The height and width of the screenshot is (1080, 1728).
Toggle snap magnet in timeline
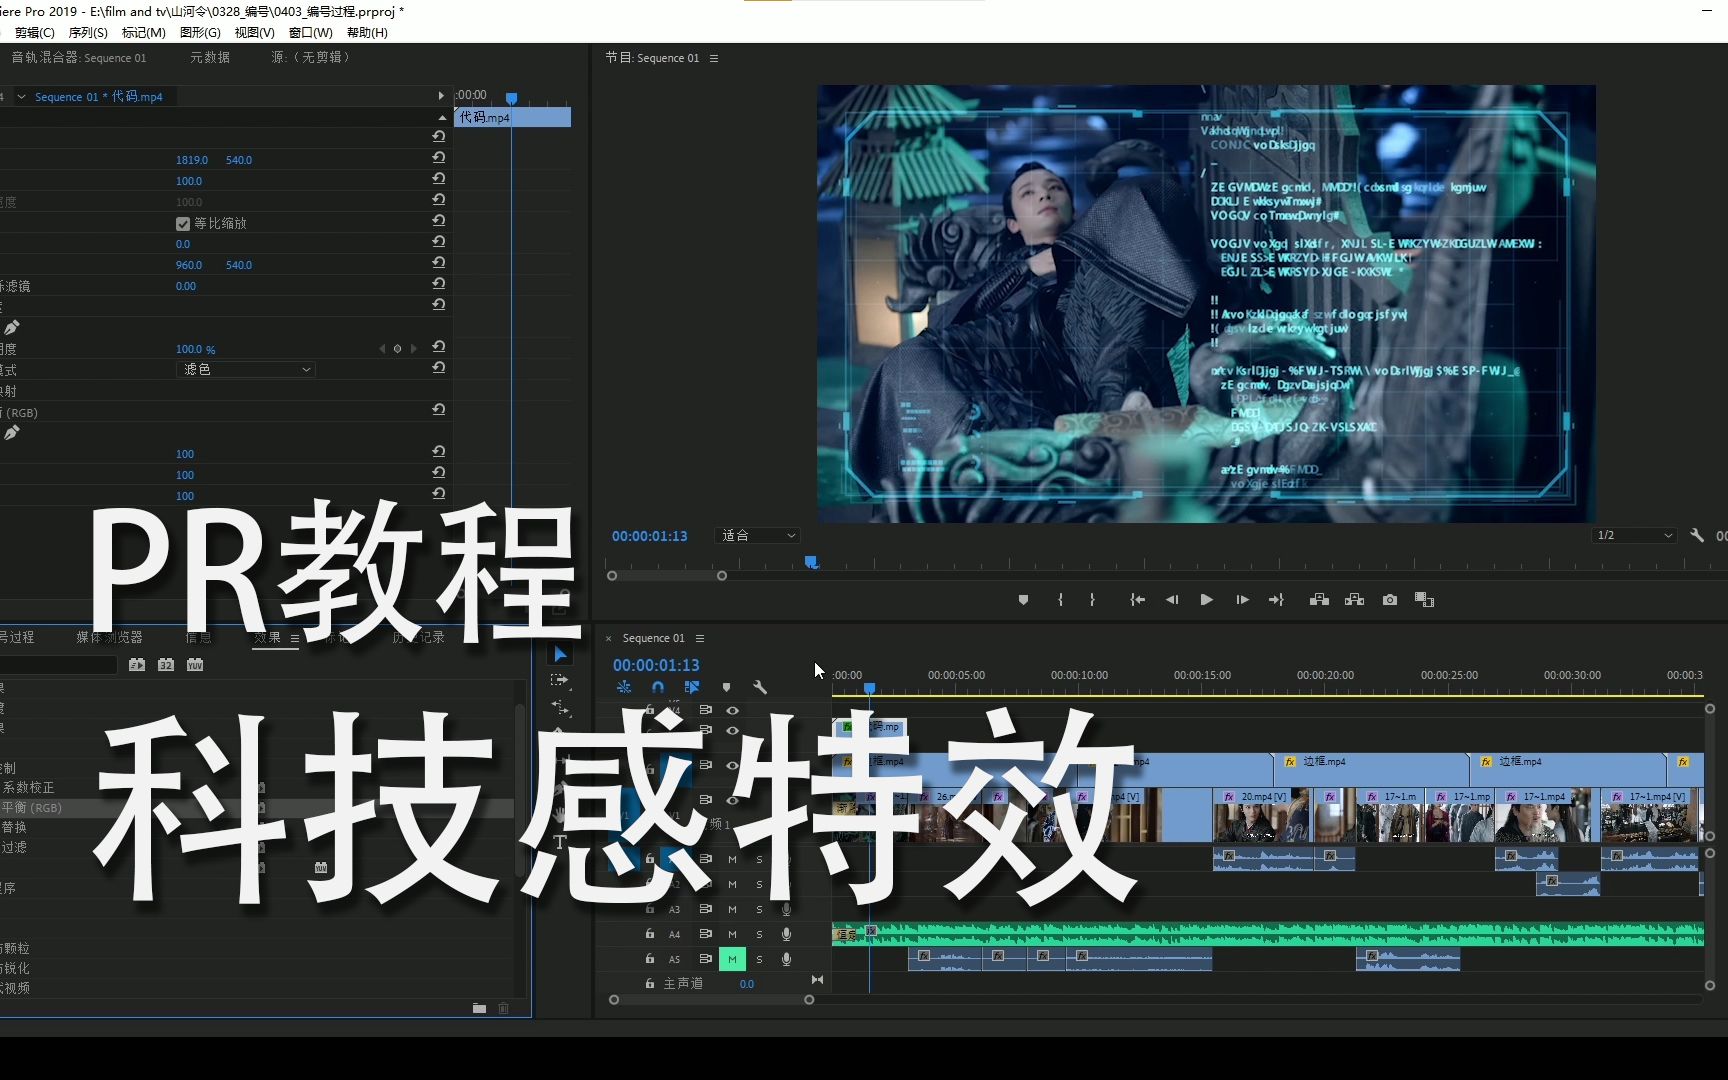click(657, 687)
